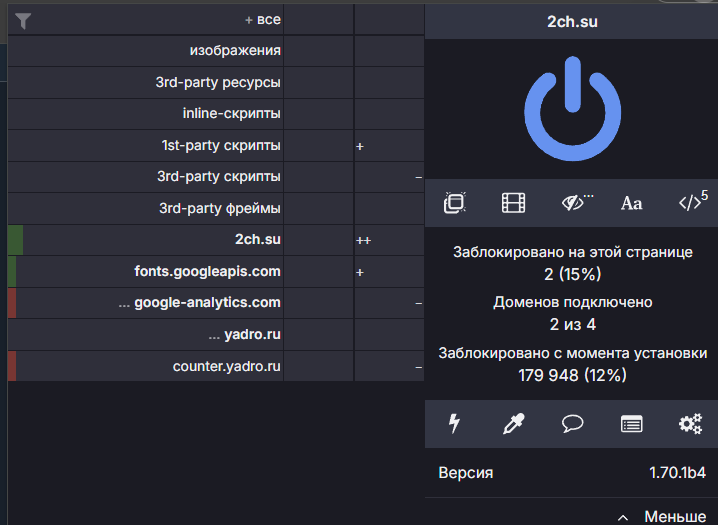Viewport: 718px width, 525px height.
Task: Enter element zapper mode lightning icon
Action: click(x=454, y=423)
